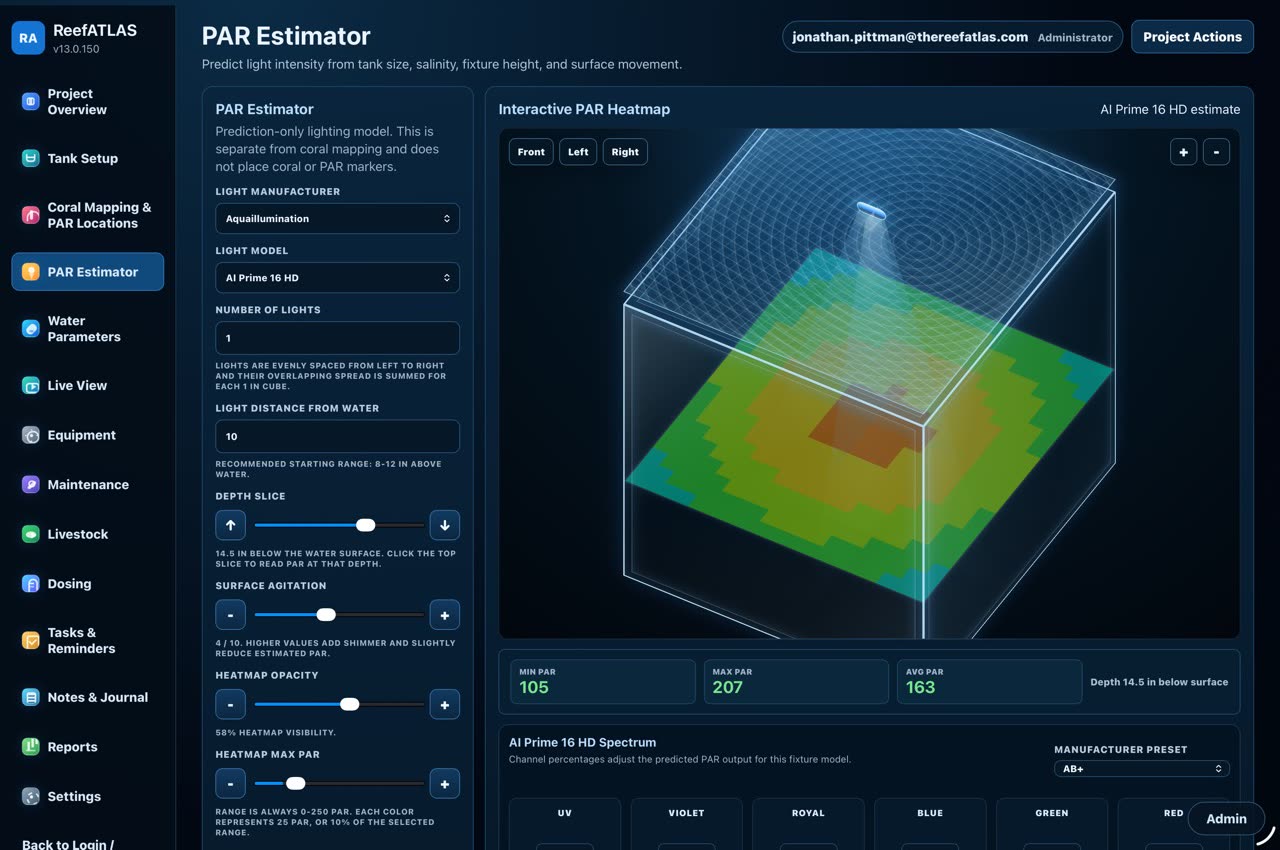Navigate to Live View
The image size is (1280, 850).
88,385
